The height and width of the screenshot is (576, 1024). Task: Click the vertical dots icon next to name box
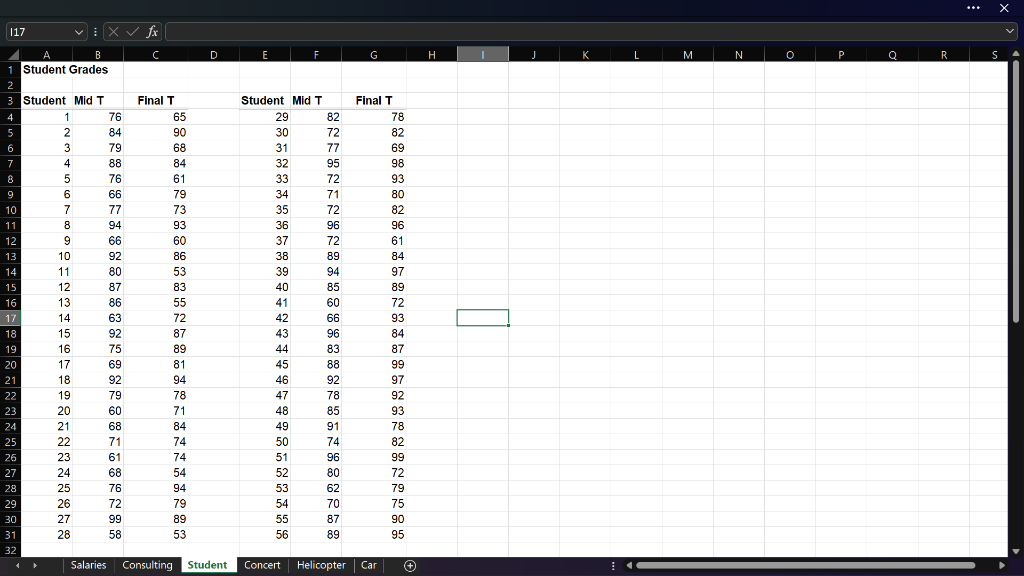[95, 31]
